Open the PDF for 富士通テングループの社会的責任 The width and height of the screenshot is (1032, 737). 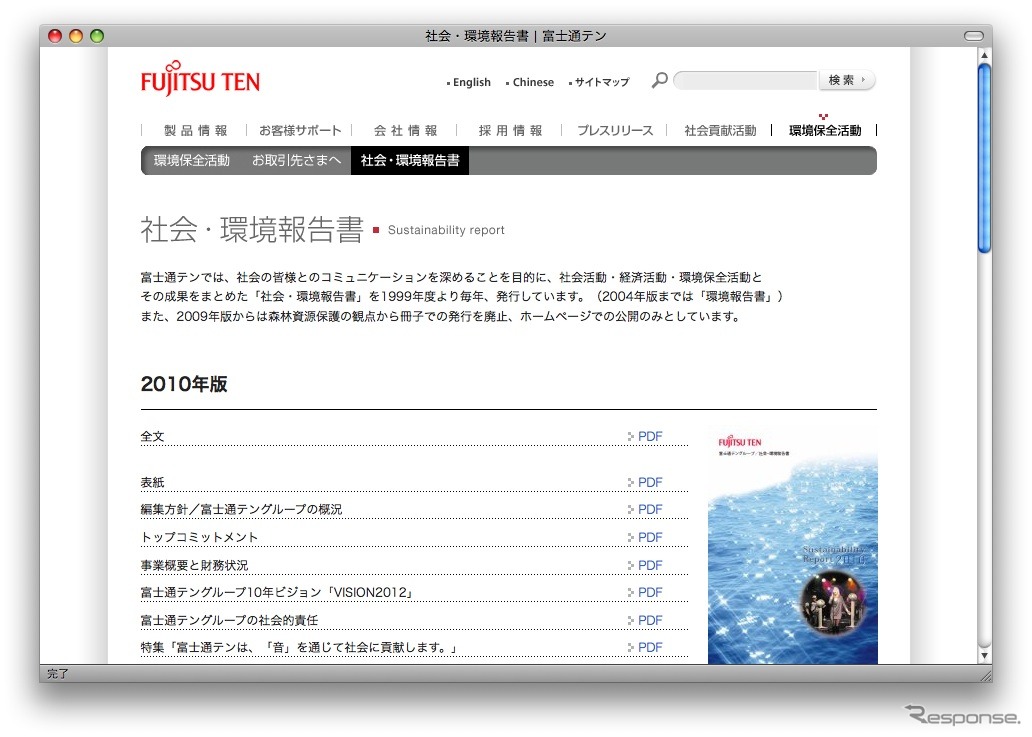point(648,620)
